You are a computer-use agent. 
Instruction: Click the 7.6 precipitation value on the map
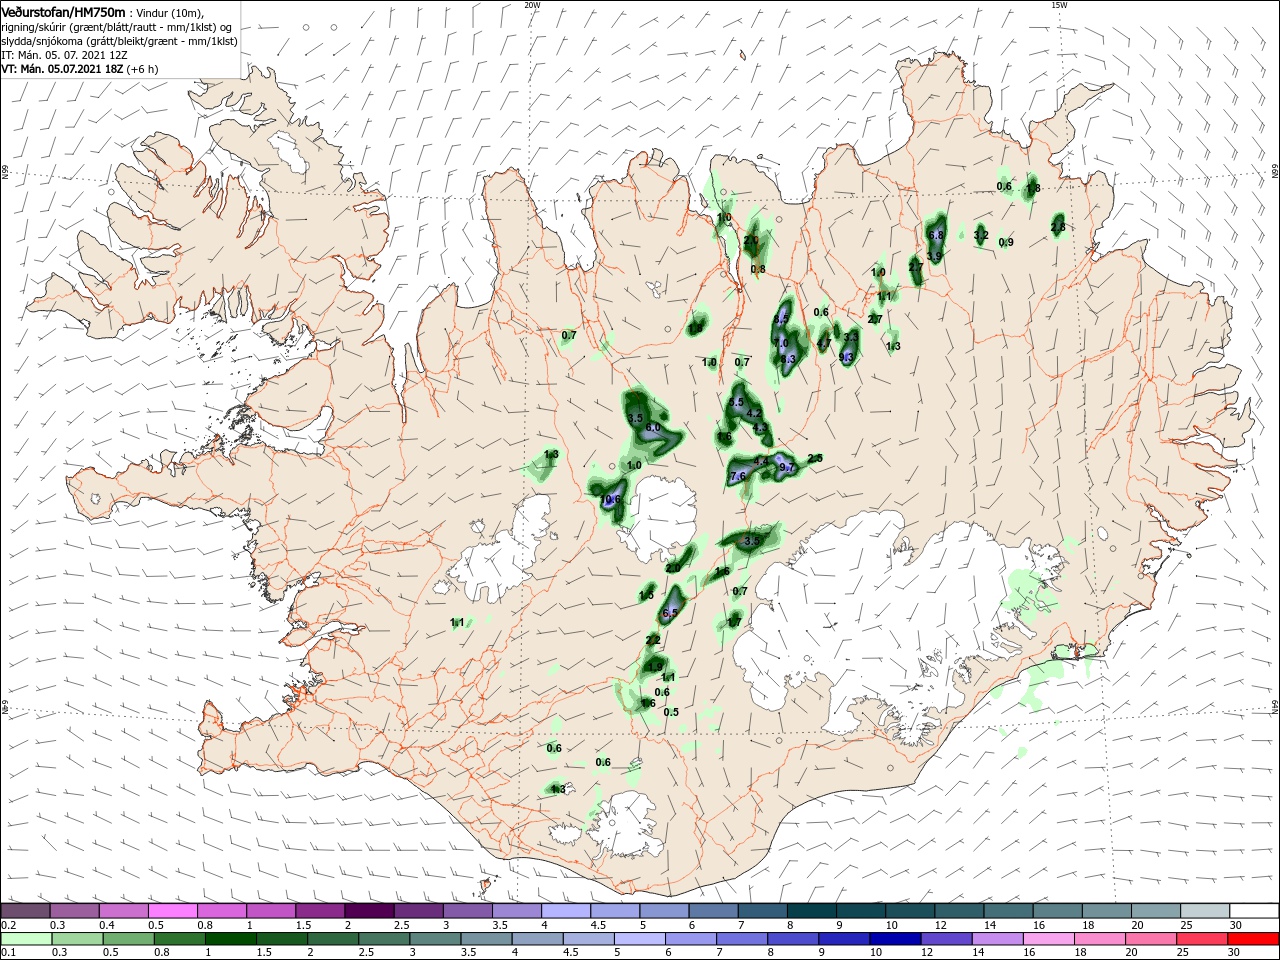pos(738,477)
